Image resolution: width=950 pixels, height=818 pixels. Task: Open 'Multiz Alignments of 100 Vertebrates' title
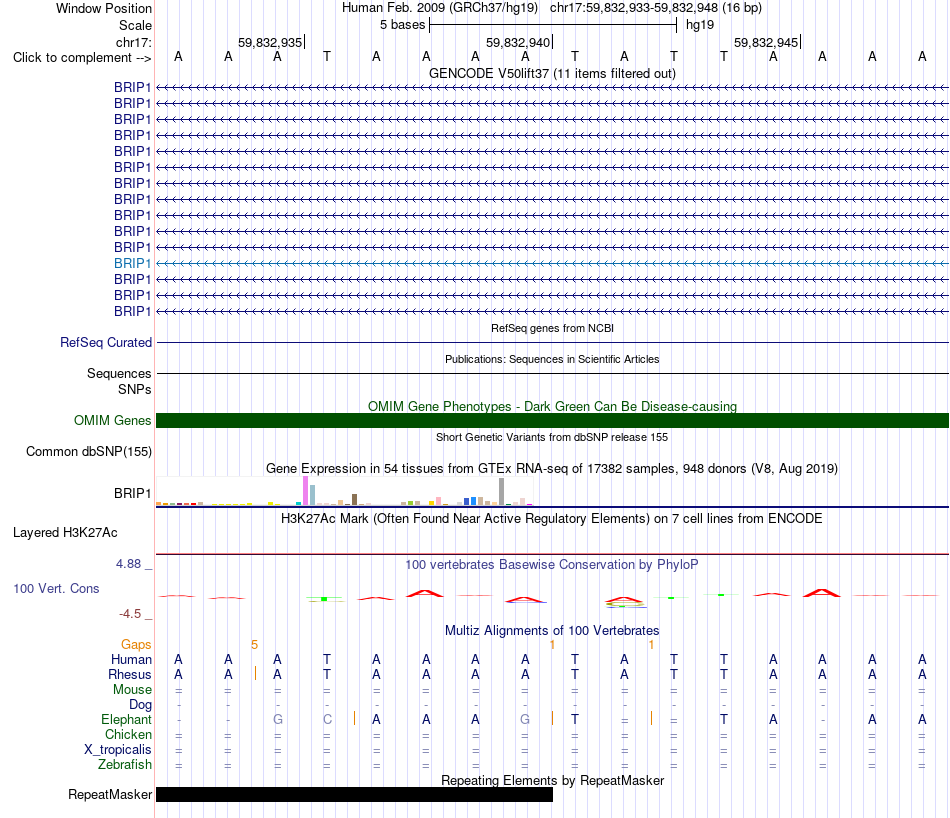552,631
